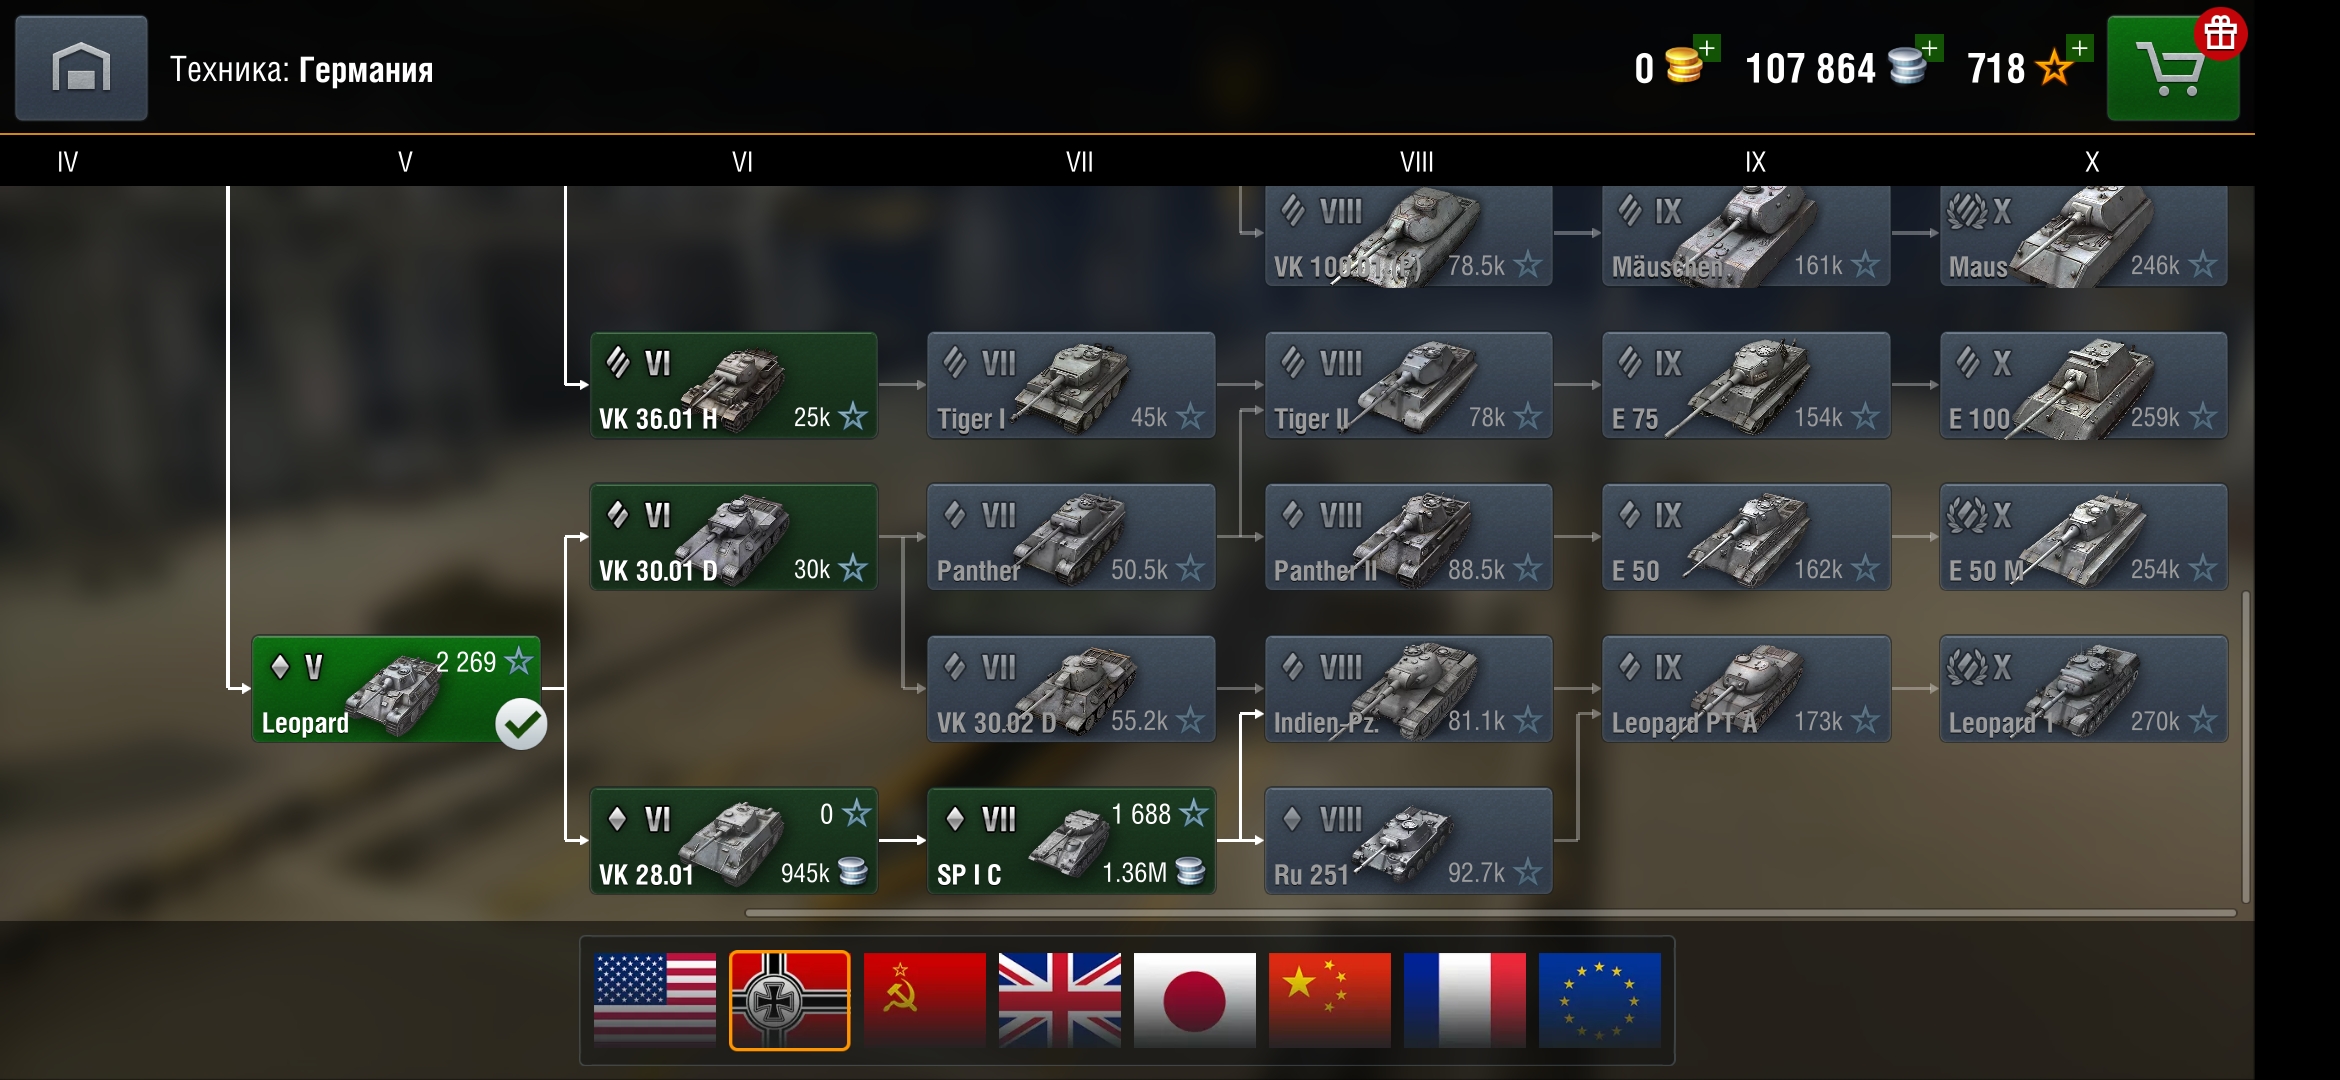Open the Tiger I tank card
Viewport: 2340px width, 1080px height.
pos(1071,385)
